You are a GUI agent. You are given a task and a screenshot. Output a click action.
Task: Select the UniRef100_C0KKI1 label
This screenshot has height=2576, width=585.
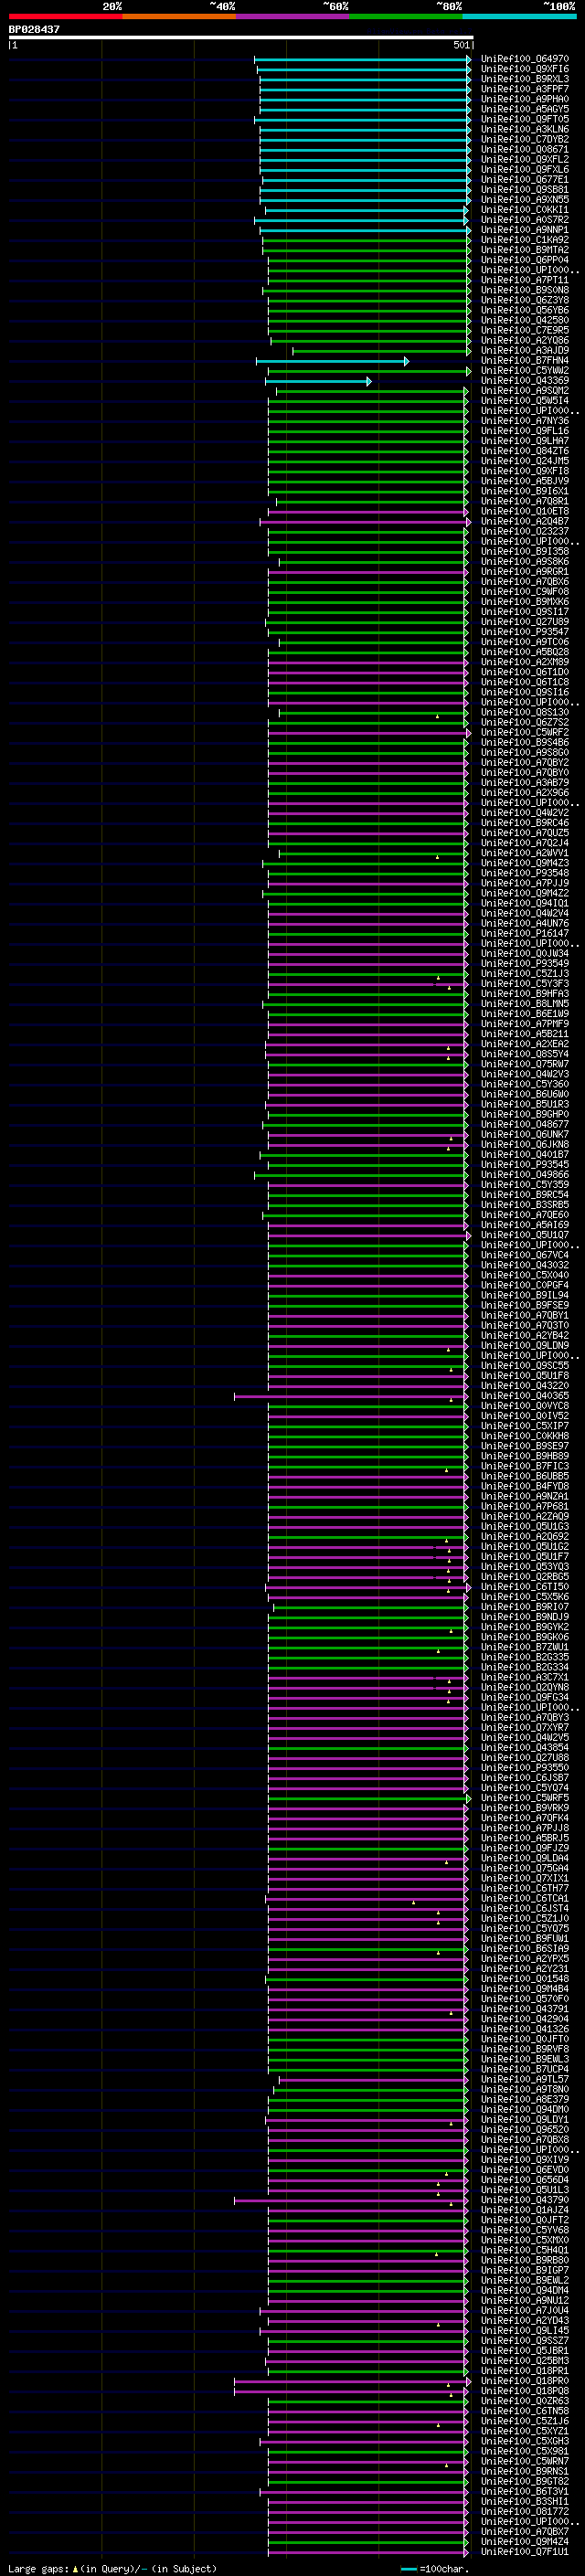[525, 210]
